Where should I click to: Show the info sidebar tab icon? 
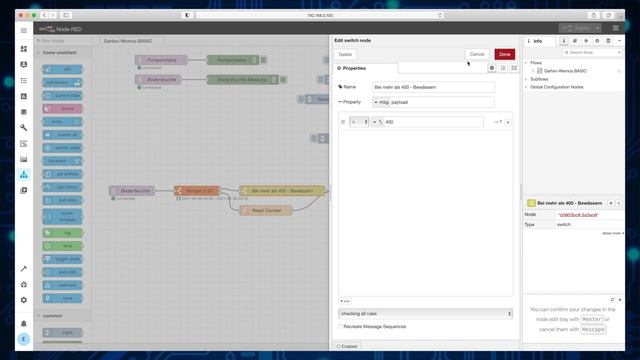[x=564, y=41]
